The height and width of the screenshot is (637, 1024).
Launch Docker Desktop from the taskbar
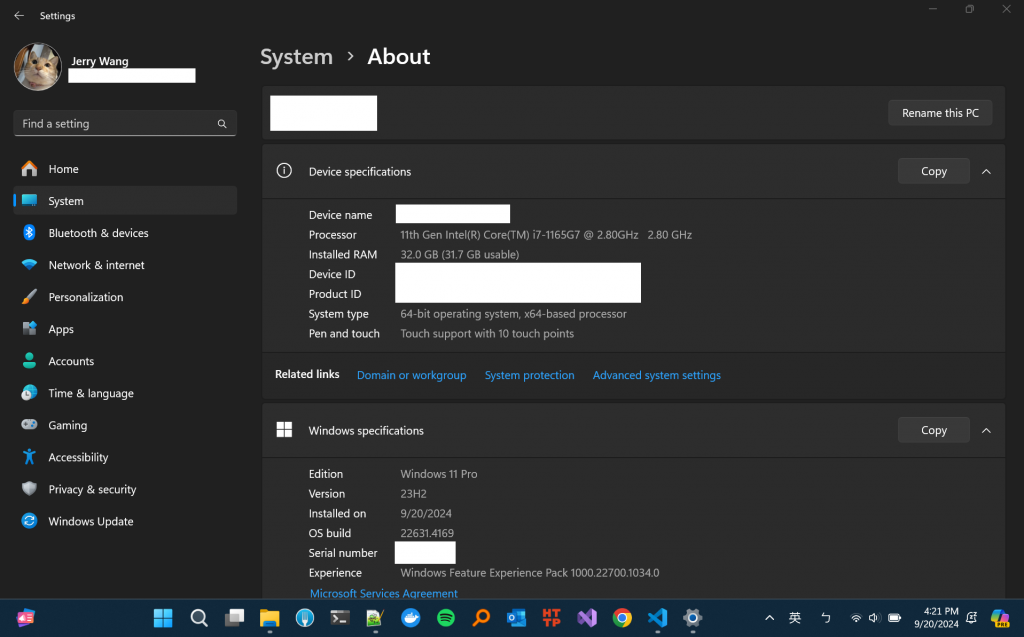410,617
